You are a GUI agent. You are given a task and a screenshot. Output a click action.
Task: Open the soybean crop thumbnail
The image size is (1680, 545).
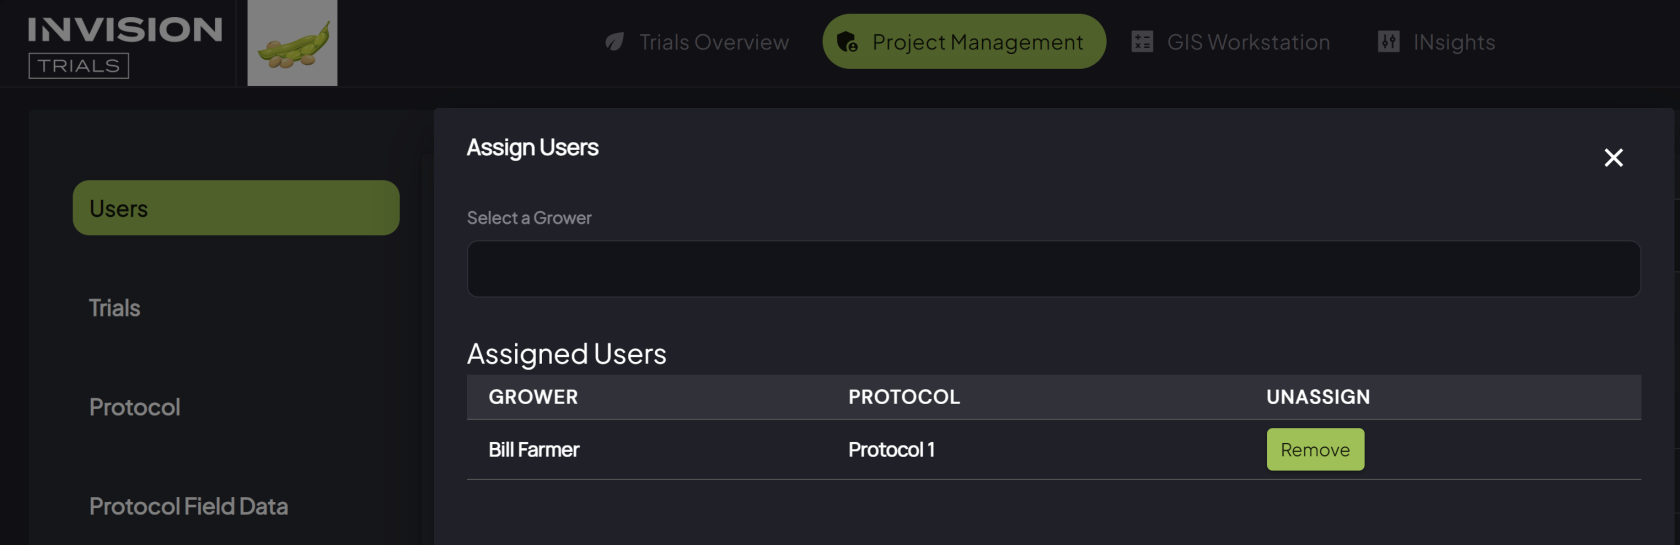point(292,43)
